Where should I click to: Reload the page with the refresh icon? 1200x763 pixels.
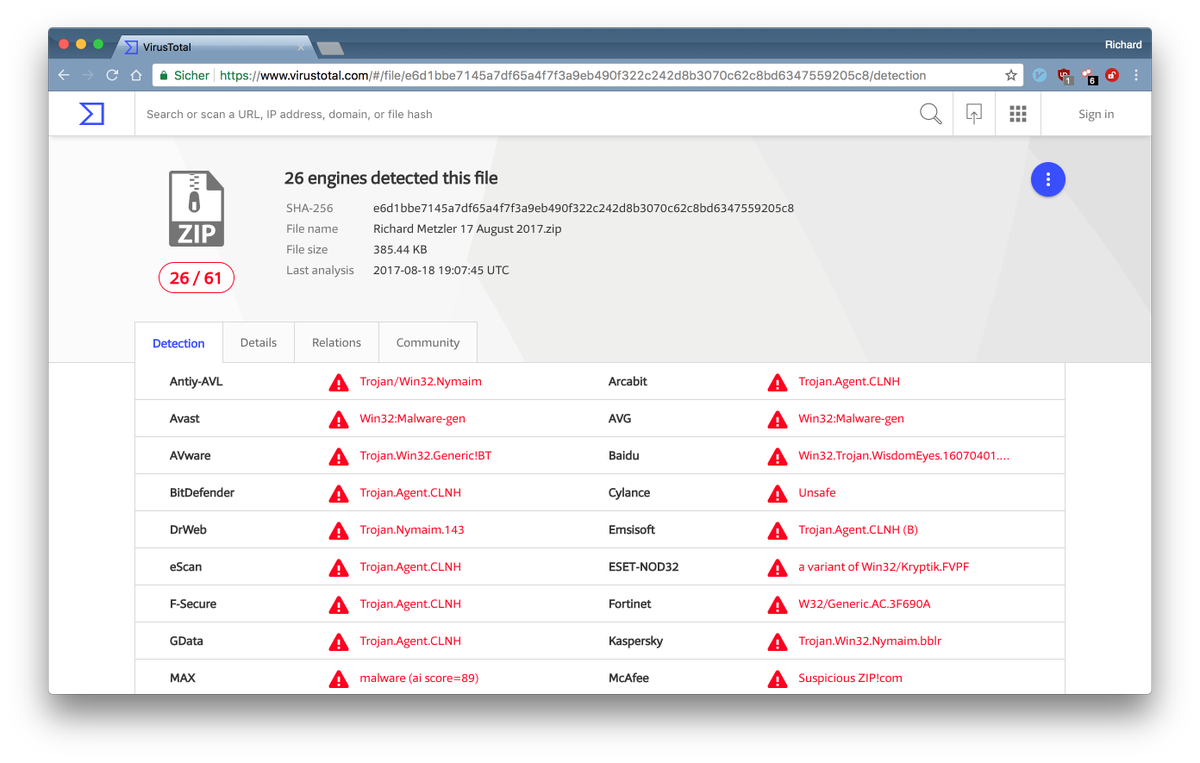(x=112, y=75)
